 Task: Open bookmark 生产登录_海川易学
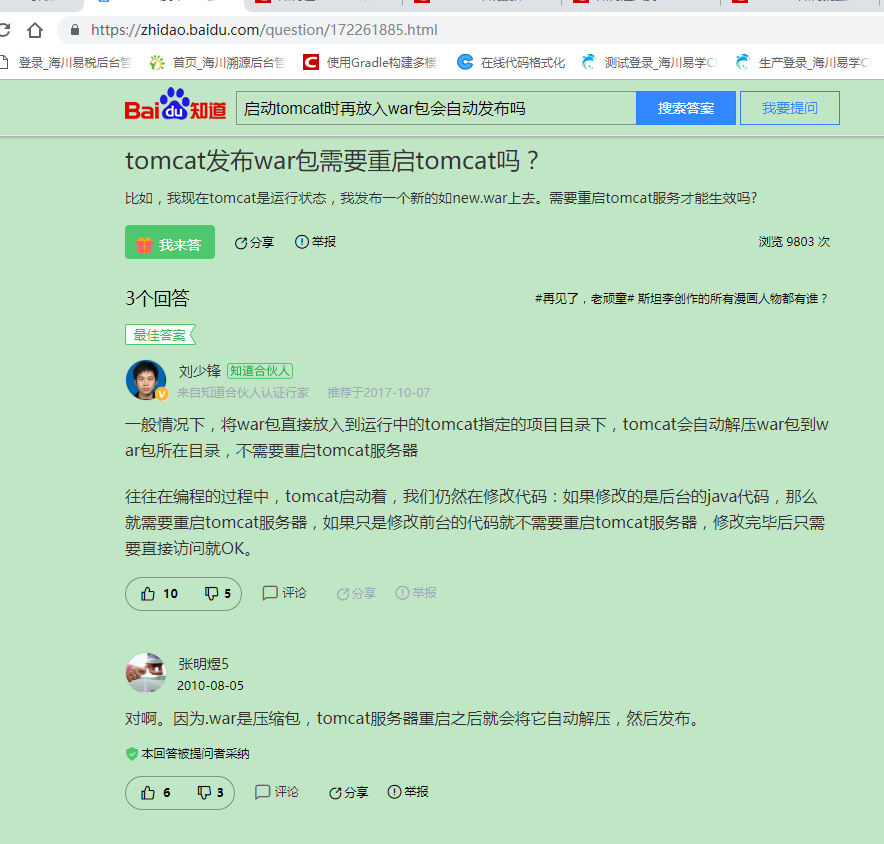805,63
